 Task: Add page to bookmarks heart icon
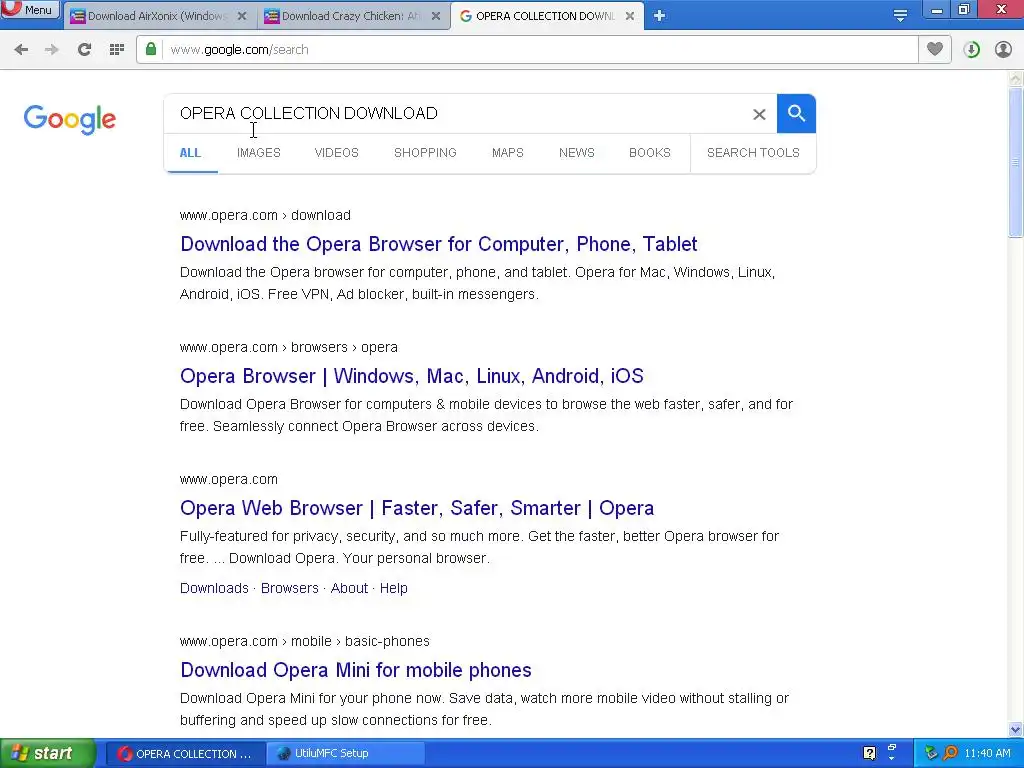[x=935, y=49]
